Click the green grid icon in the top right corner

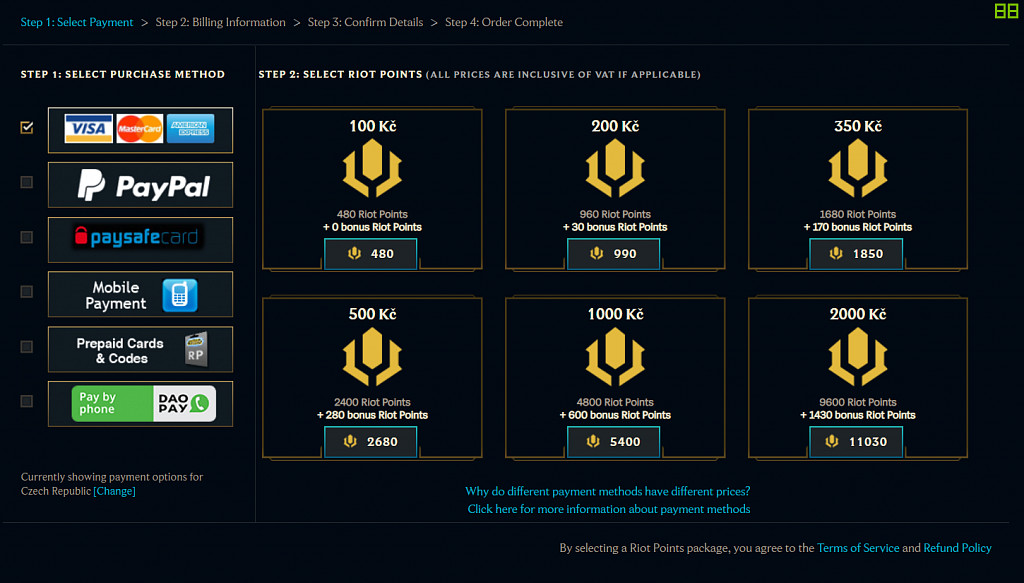tap(1007, 13)
